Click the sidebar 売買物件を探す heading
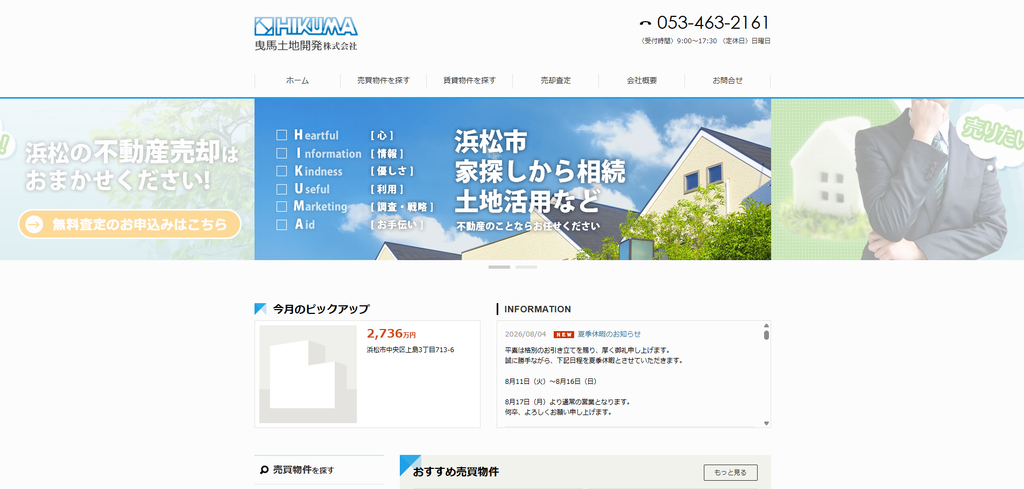This screenshot has width=1024, height=489. point(304,469)
